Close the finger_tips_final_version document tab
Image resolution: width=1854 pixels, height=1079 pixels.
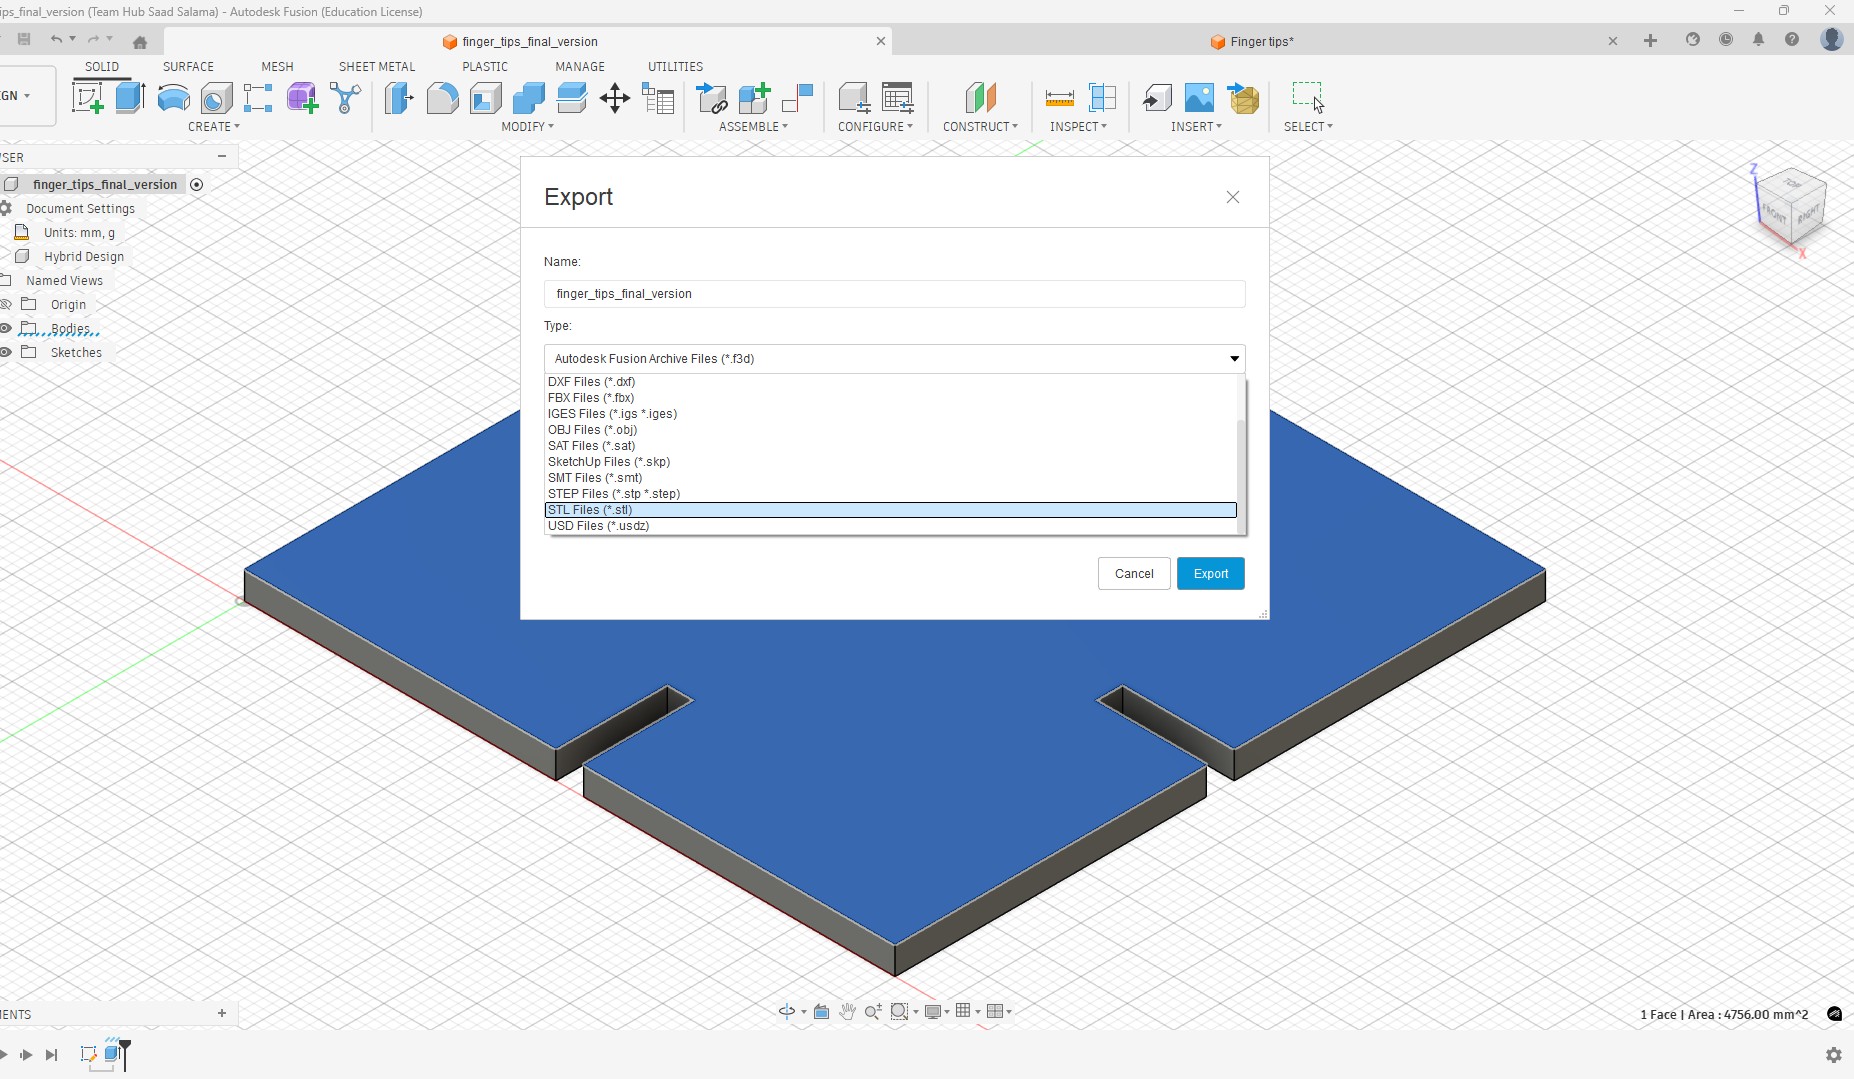pos(881,42)
